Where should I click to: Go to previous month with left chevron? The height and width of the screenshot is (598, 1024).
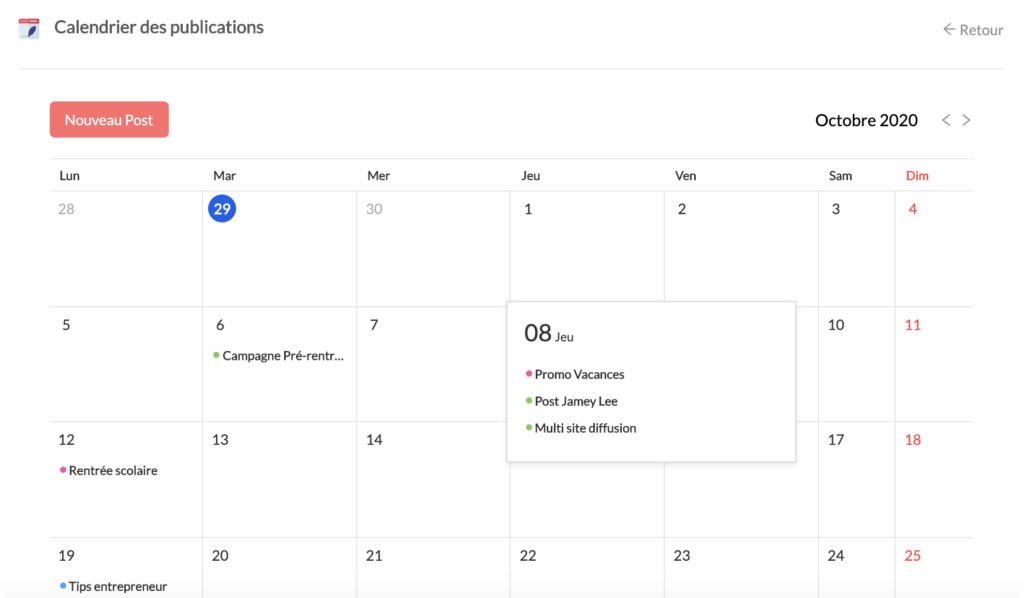(x=946, y=120)
